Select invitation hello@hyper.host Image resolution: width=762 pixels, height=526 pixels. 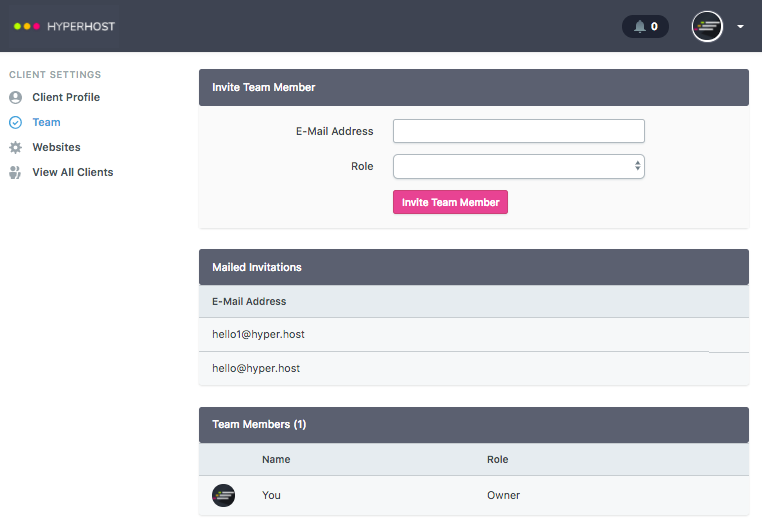pyautogui.click(x=256, y=368)
